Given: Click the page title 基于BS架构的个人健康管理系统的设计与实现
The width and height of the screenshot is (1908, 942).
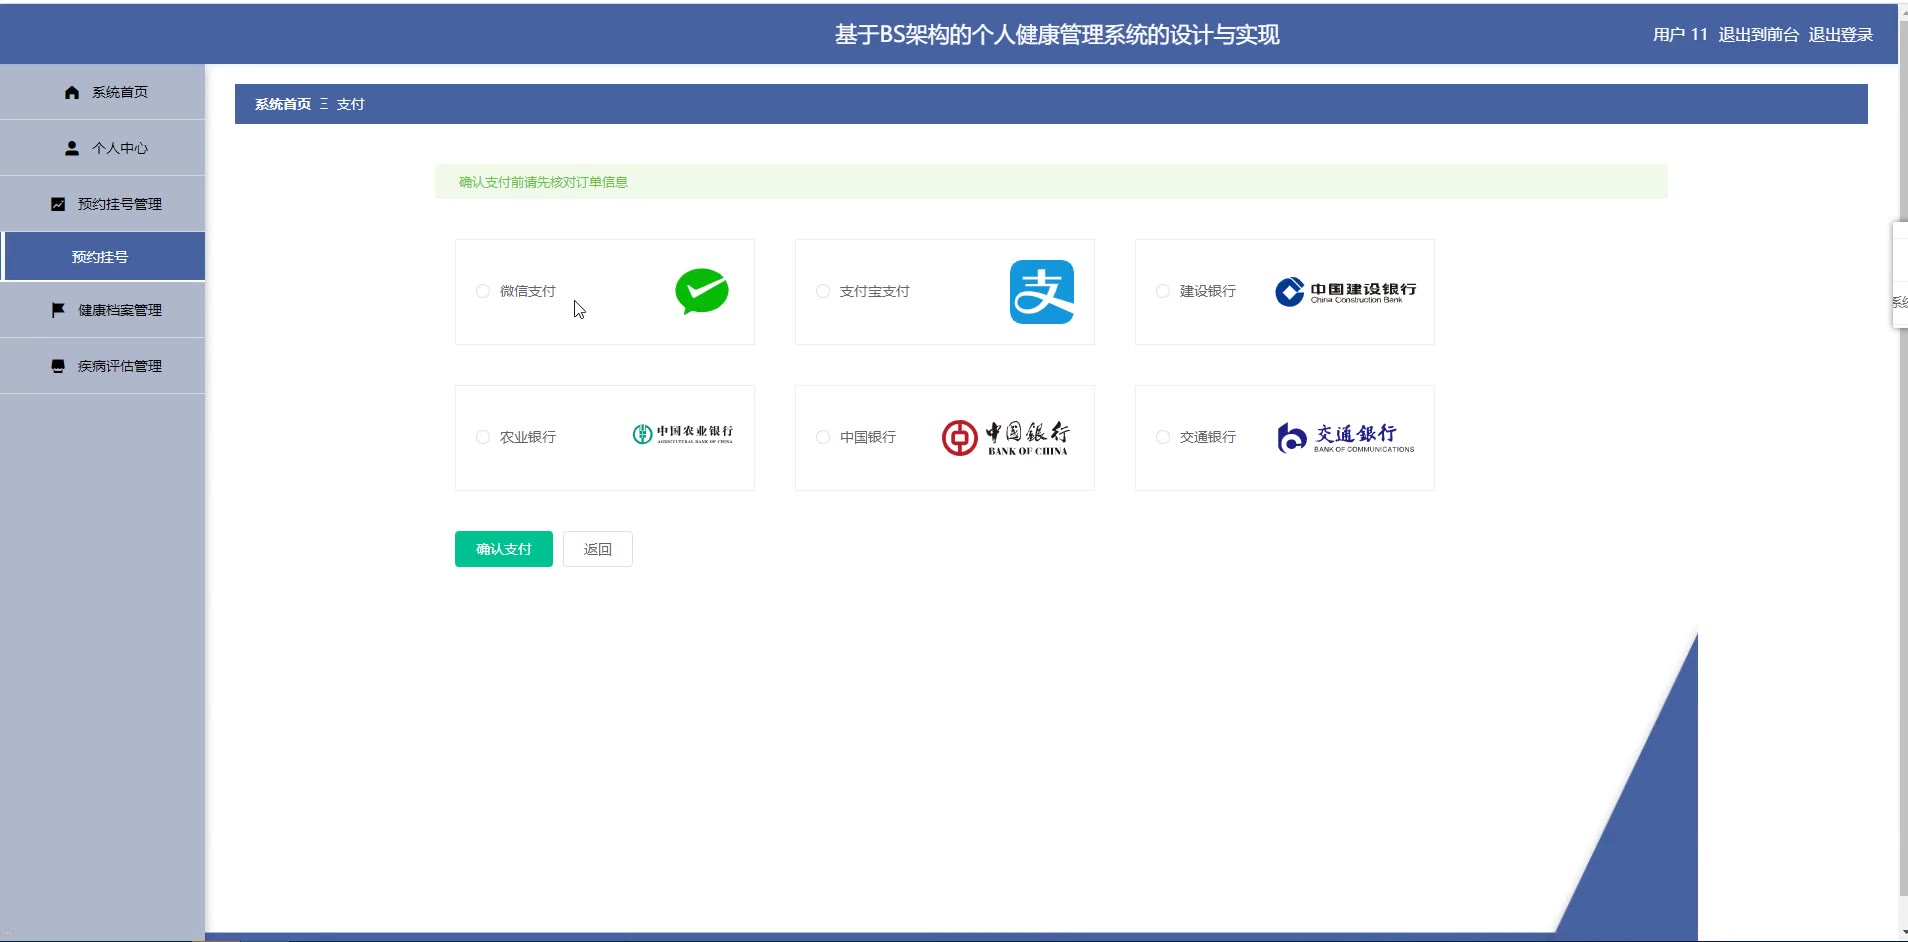Looking at the screenshot, I should click(1057, 35).
